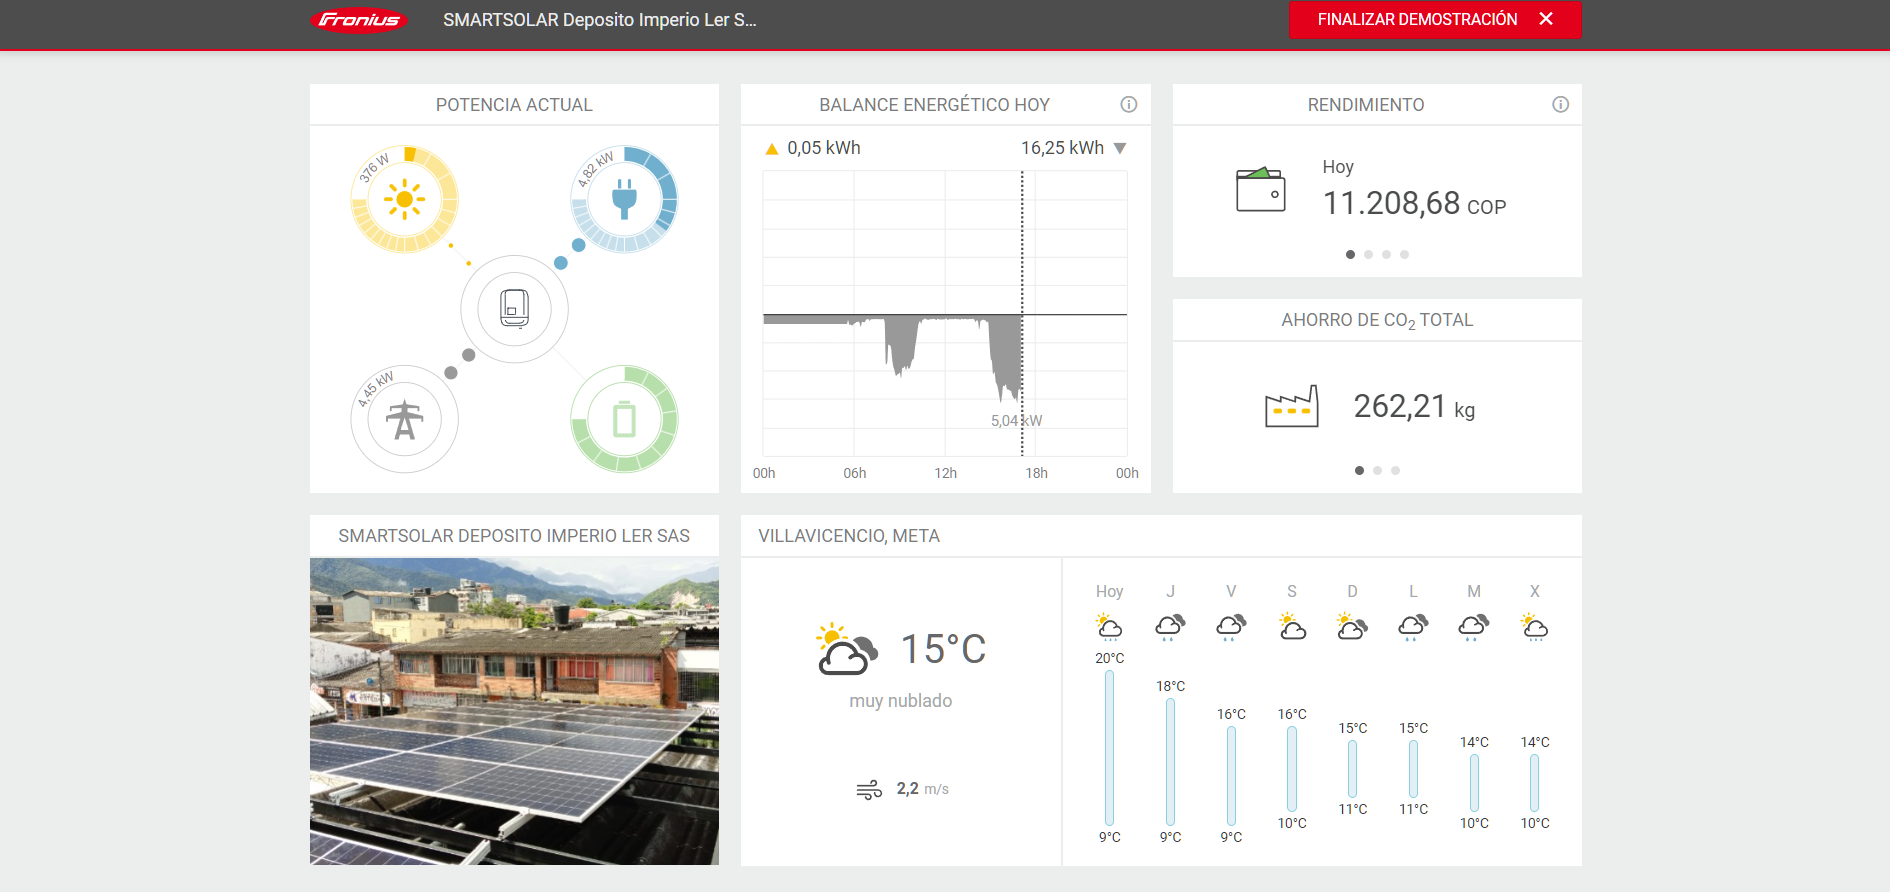Viewport: 1890px width, 892px height.
Task: Click the solar production sun icon
Action: coord(404,200)
